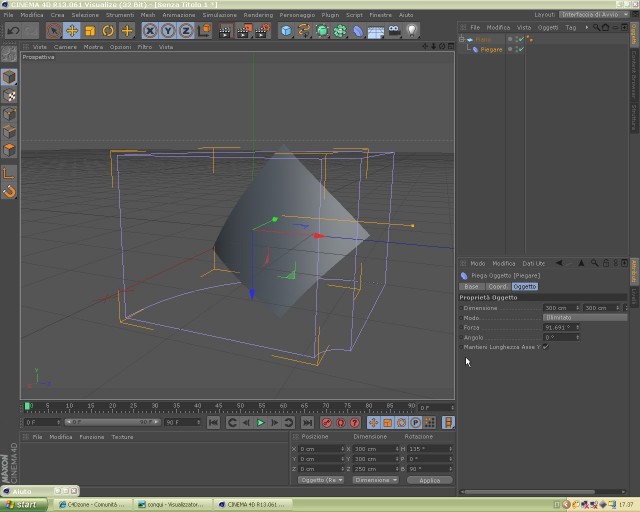Play the animation forward
Viewport: 640px width, 512px height.
pos(260,423)
